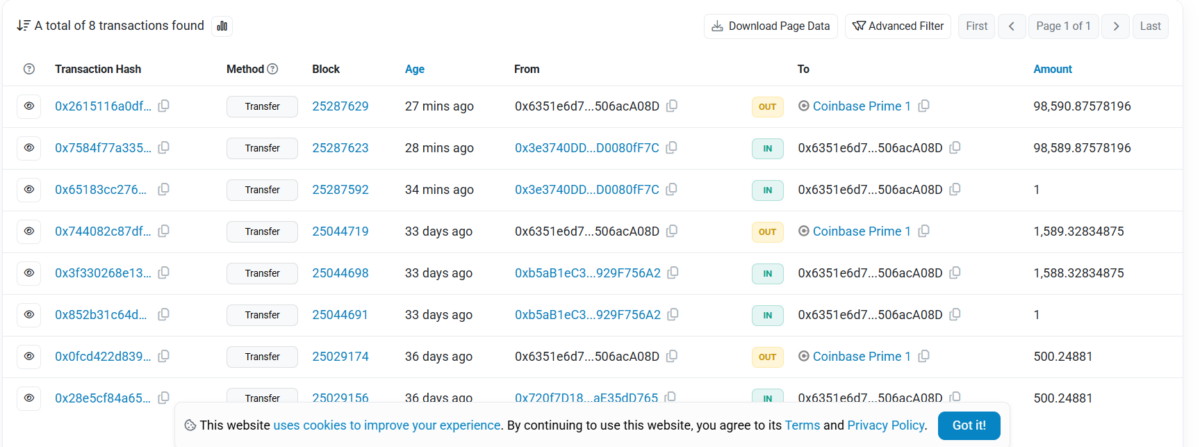
Task: Open sender 0xb5aB1eC3 in block 25044698 row
Action: [588, 273]
